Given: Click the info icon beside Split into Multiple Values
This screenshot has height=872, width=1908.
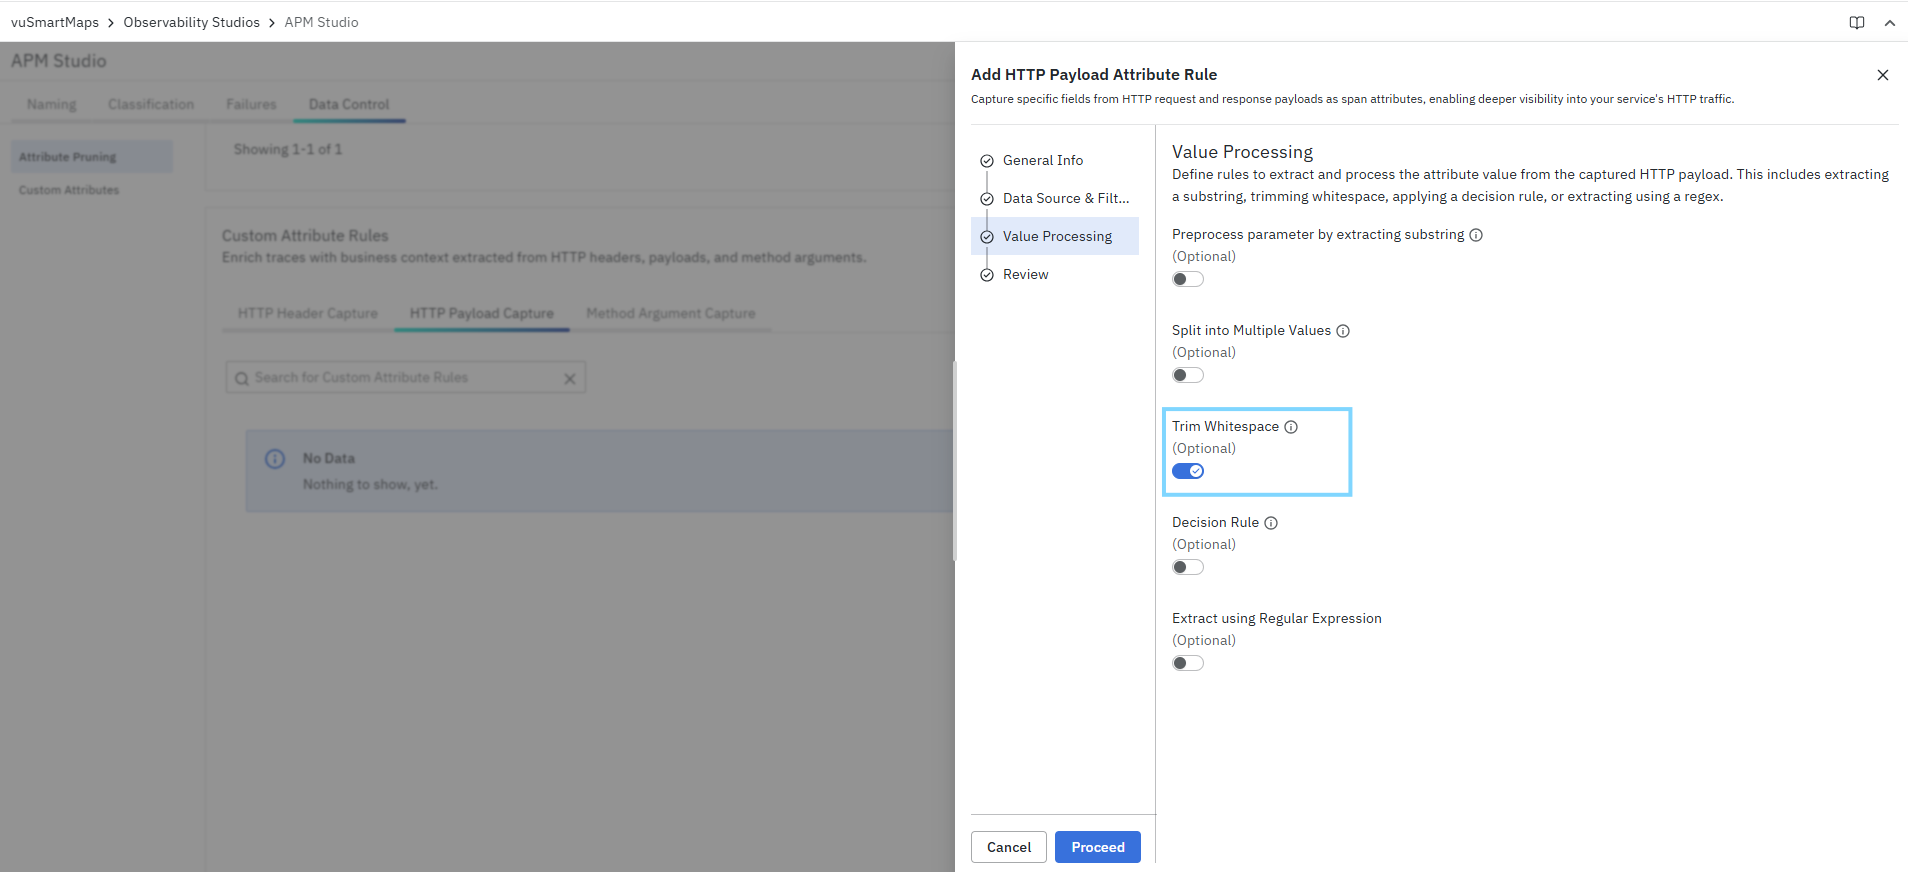Looking at the screenshot, I should coord(1343,331).
